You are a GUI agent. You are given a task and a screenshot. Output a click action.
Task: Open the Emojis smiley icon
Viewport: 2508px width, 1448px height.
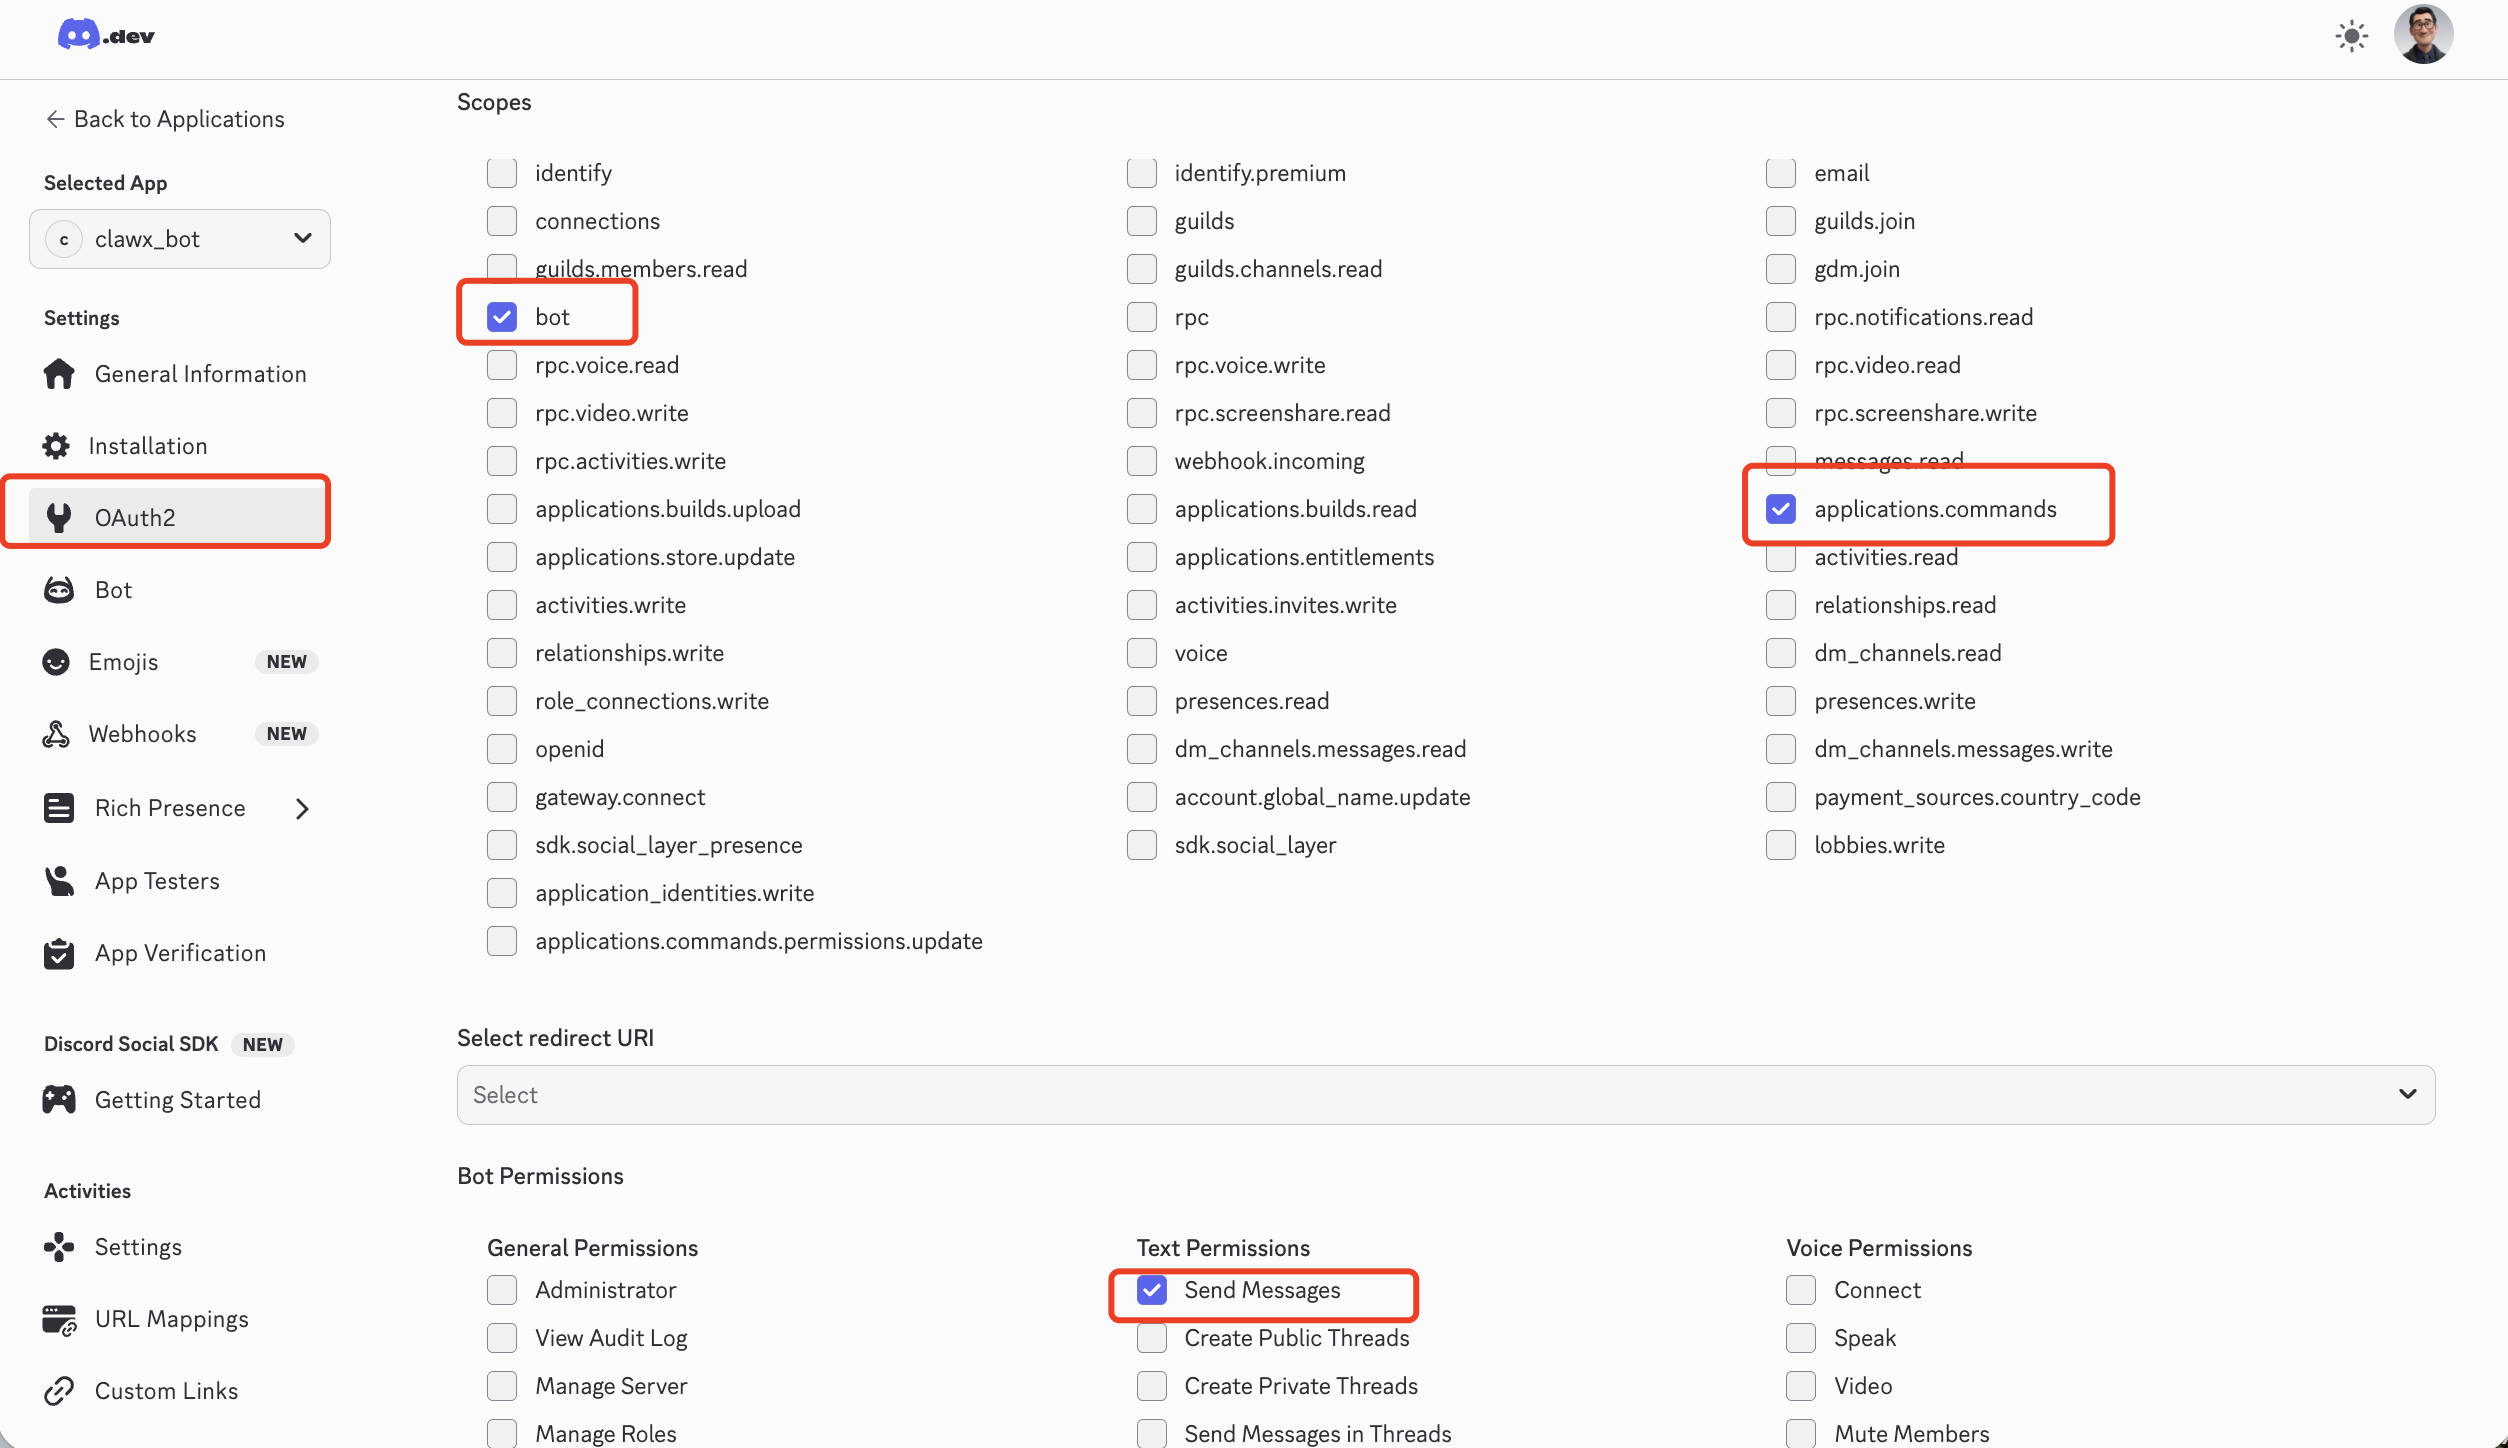point(56,662)
